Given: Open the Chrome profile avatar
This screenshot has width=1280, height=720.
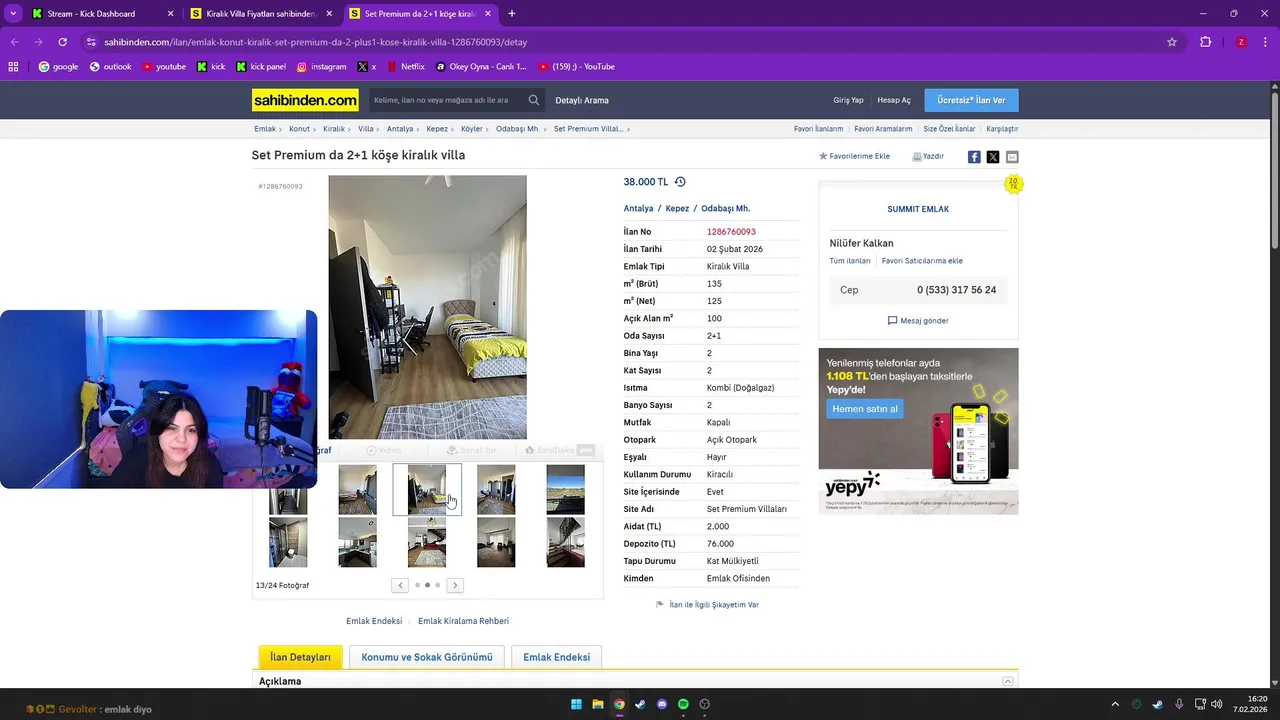Looking at the screenshot, I should [1241, 42].
